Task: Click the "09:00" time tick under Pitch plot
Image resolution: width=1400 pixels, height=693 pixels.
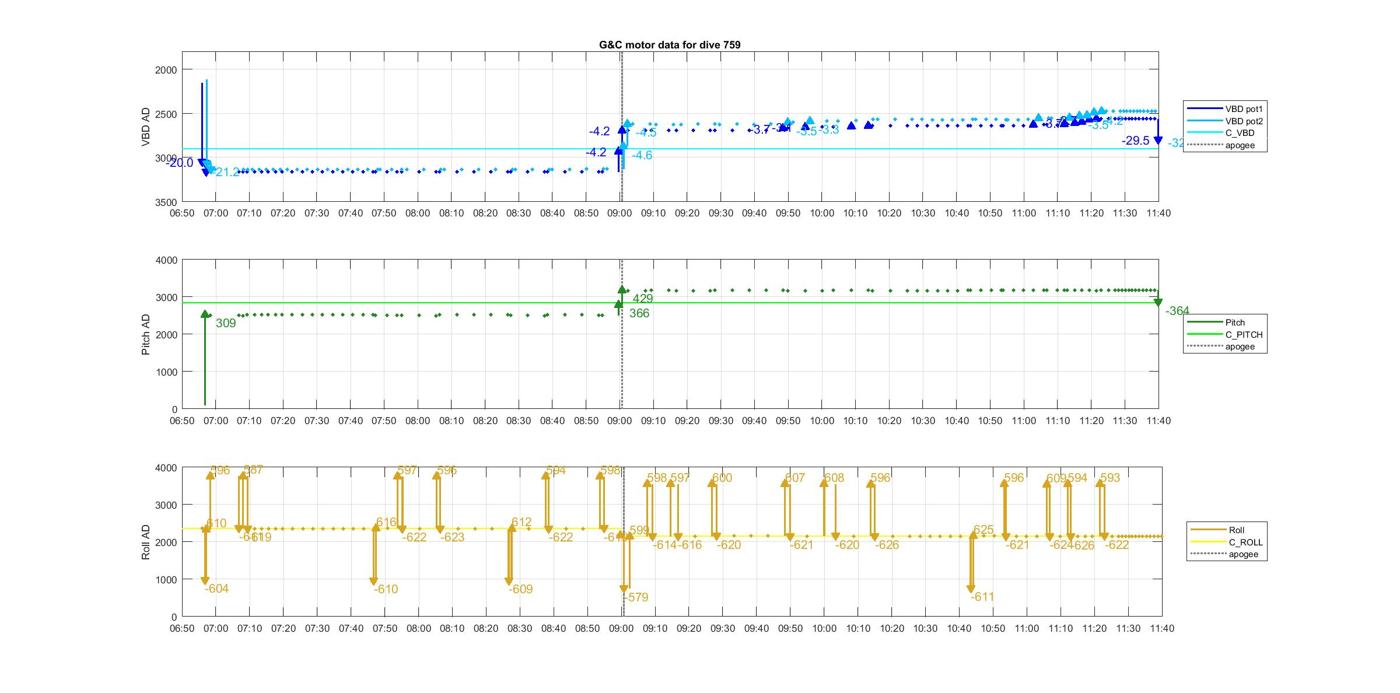Action: pyautogui.click(x=620, y=420)
